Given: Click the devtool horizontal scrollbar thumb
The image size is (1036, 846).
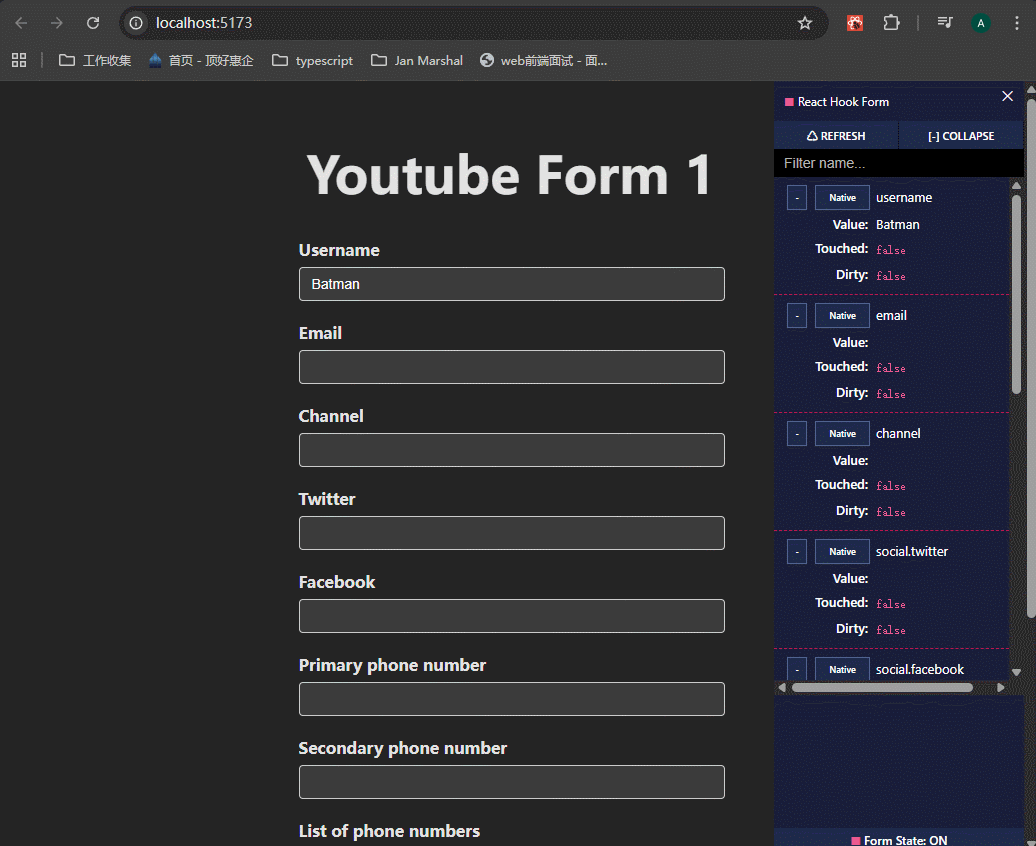Looking at the screenshot, I should (x=881, y=687).
